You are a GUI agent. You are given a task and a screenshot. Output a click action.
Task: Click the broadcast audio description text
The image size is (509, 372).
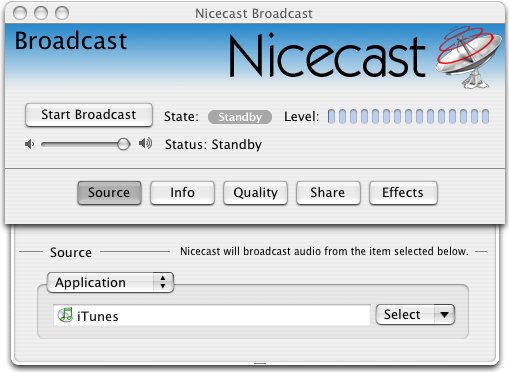coord(324,251)
